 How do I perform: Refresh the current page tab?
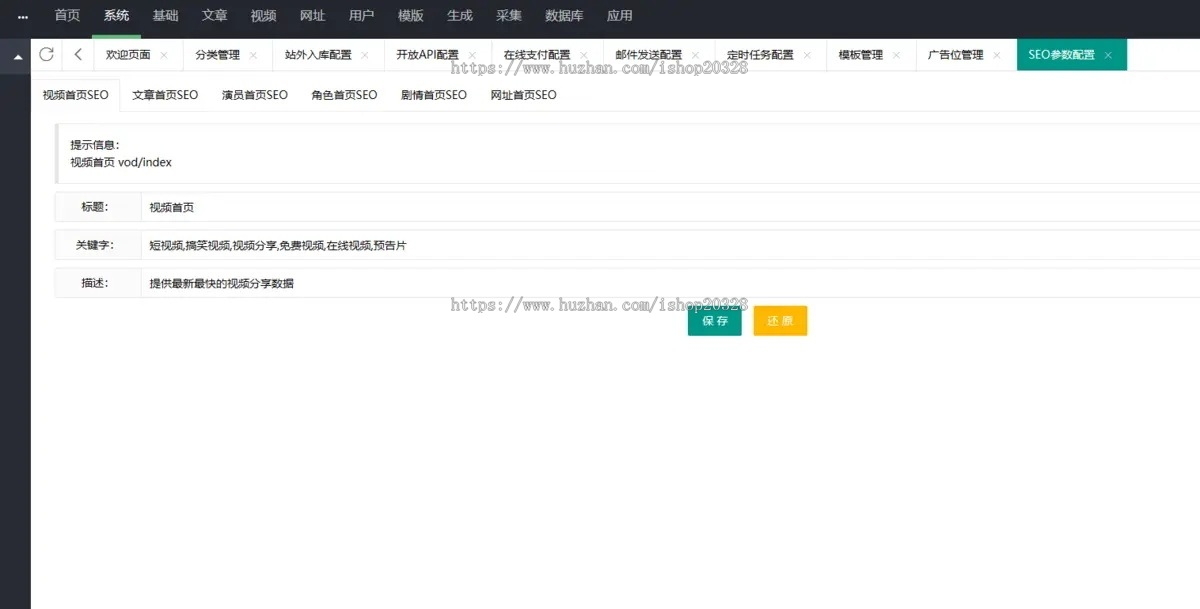[46, 55]
